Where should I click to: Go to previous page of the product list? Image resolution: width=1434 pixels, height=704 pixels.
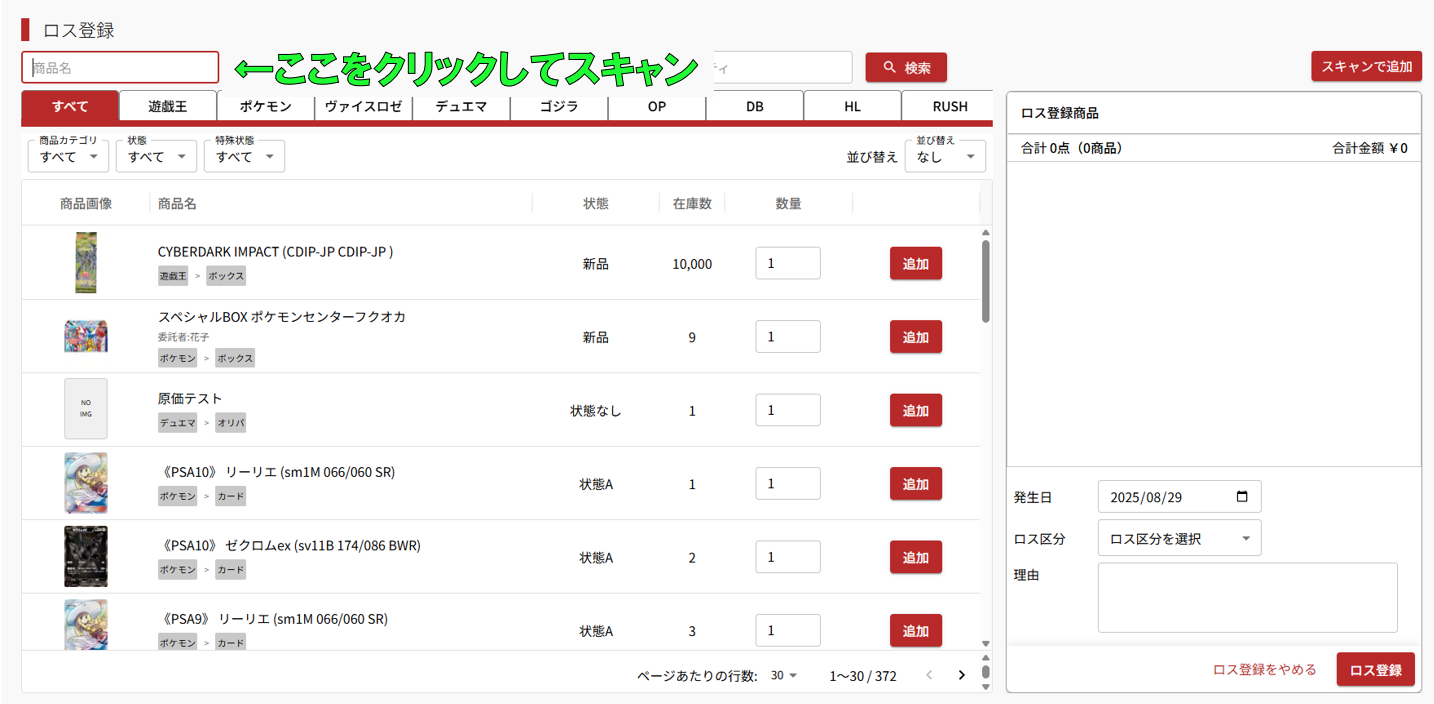click(x=929, y=675)
